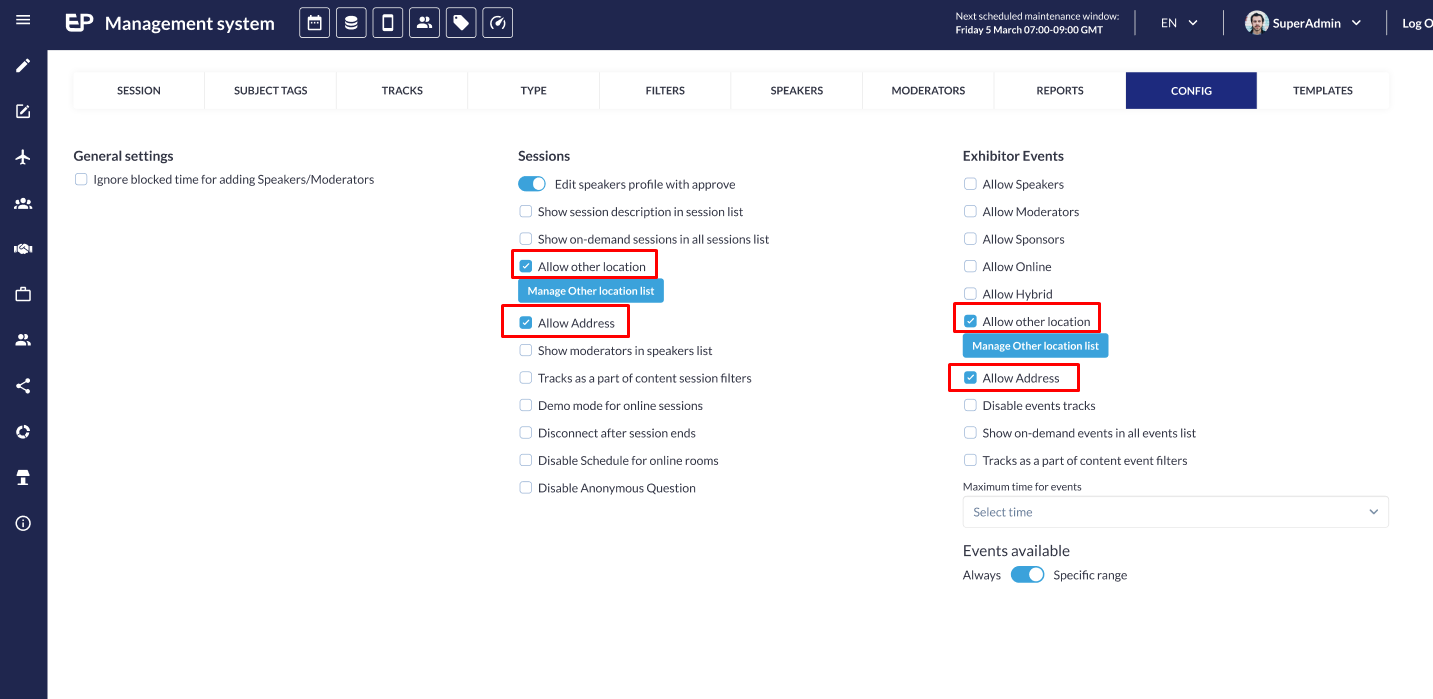
Task: Click the speedometer dashboard icon
Action: (x=498, y=23)
